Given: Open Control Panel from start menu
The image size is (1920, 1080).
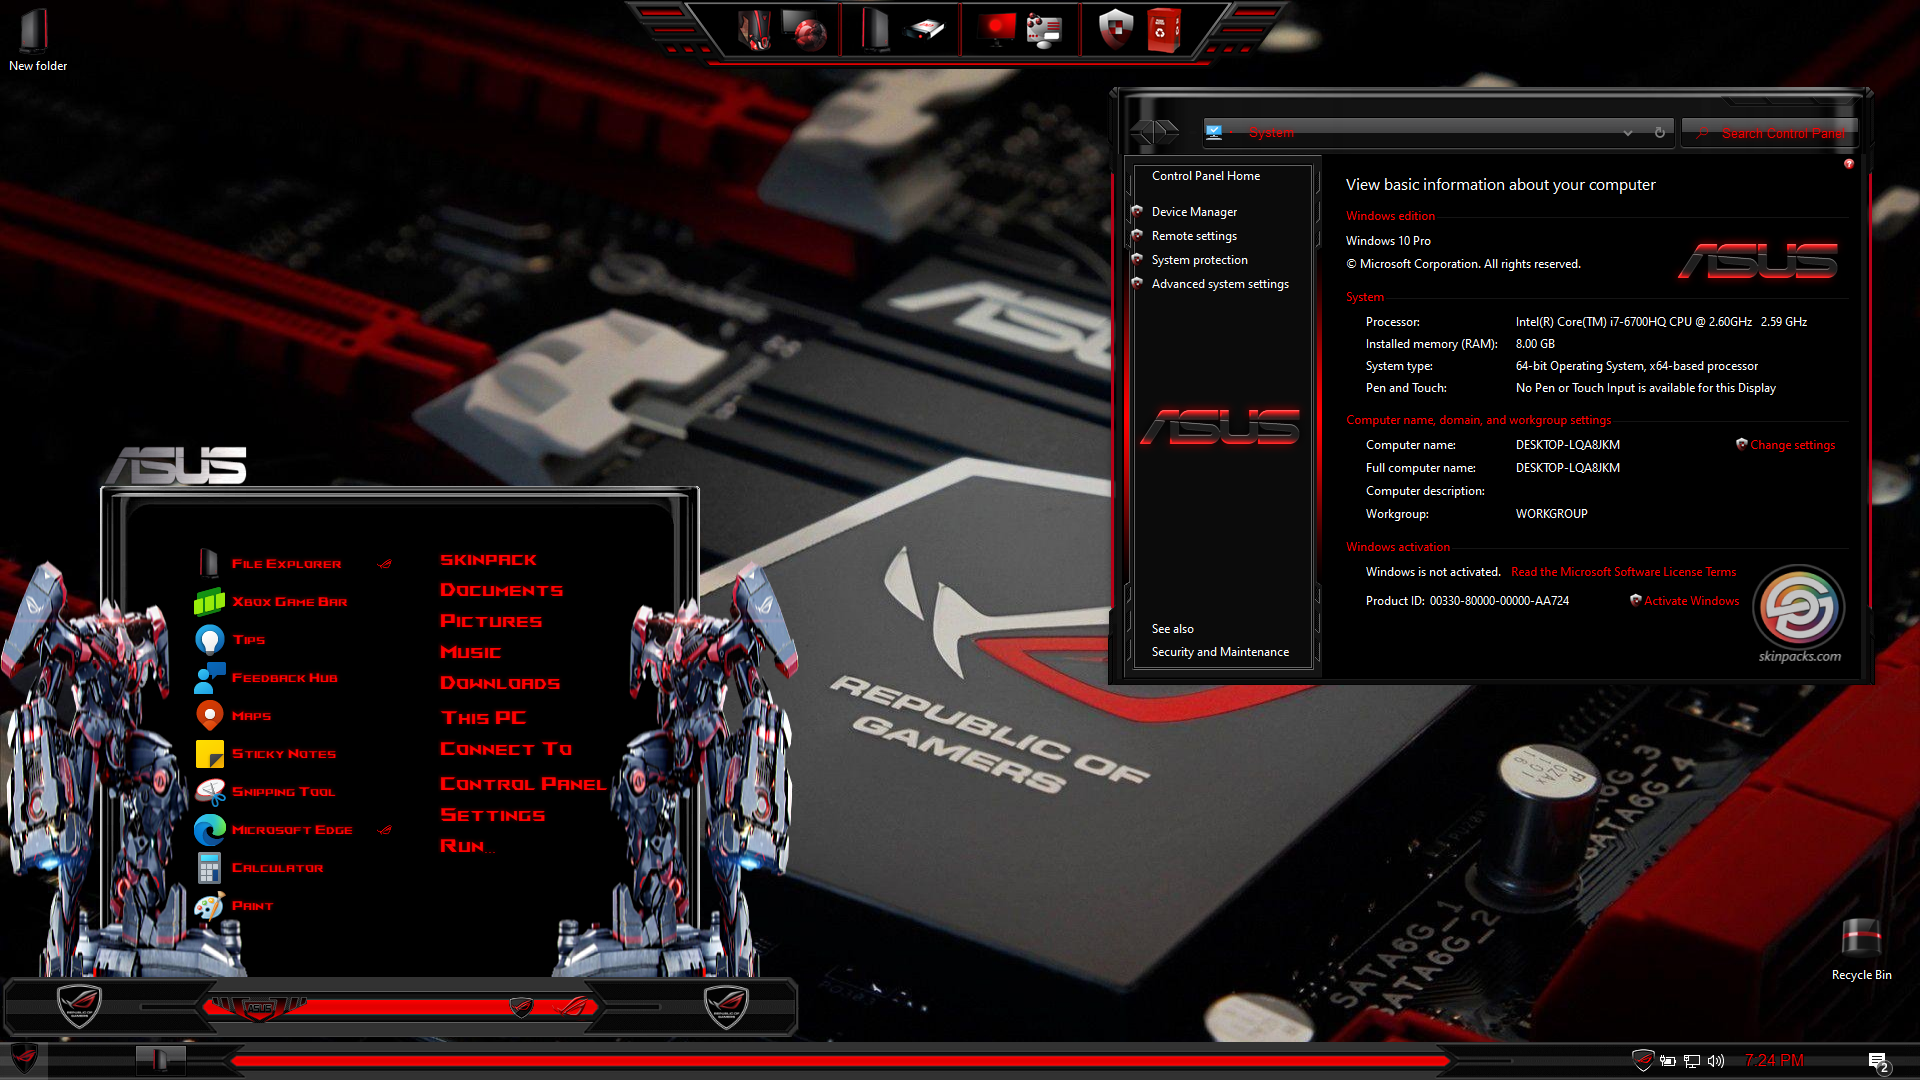Looking at the screenshot, I should tap(523, 784).
